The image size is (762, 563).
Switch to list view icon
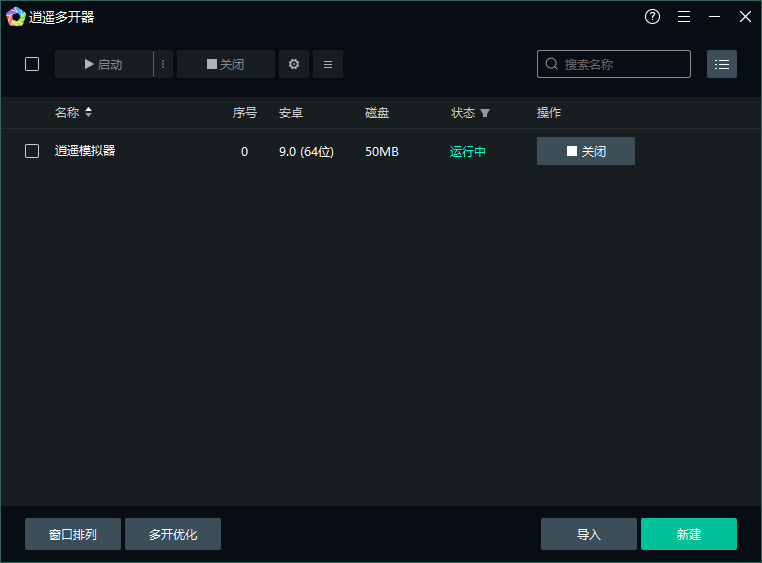coord(722,64)
